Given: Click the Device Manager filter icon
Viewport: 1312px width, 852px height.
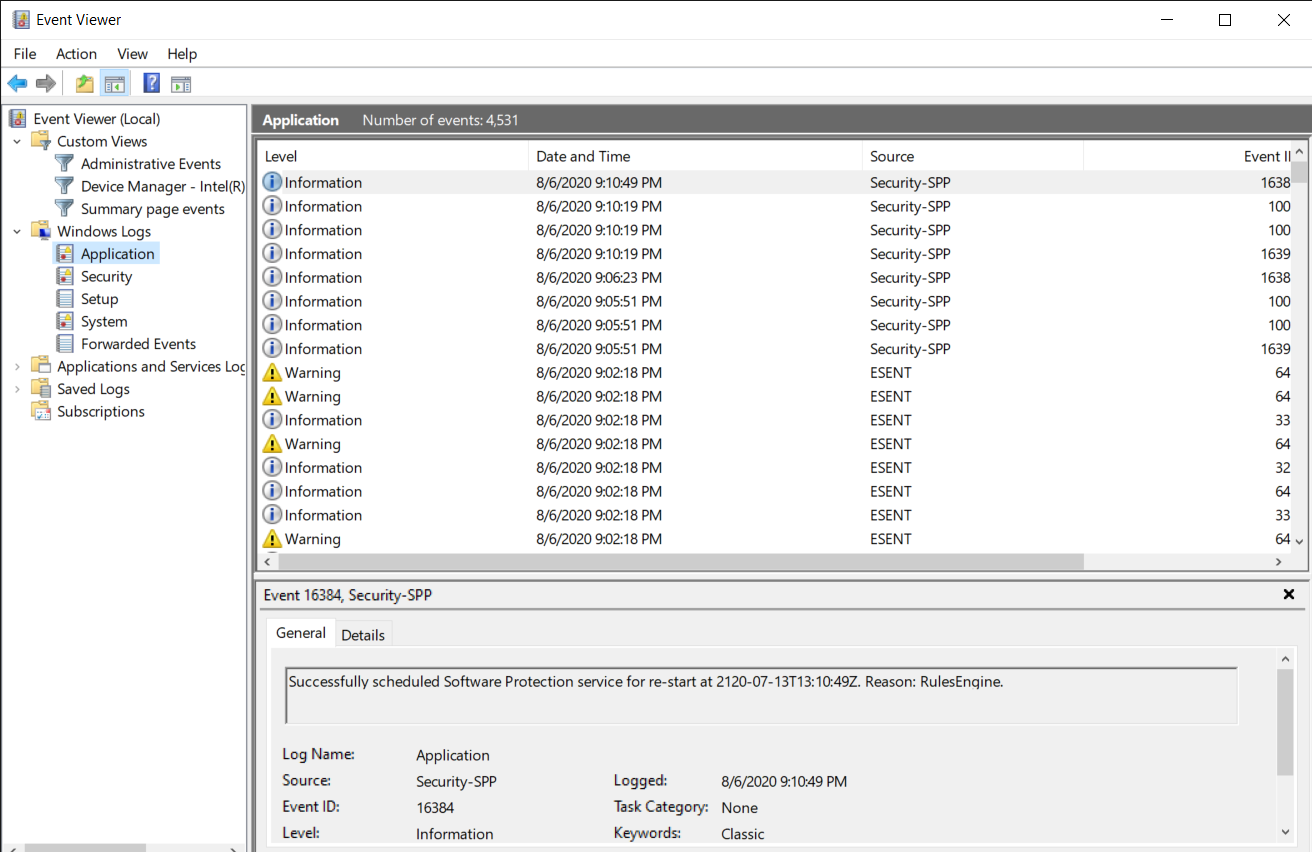Looking at the screenshot, I should pos(65,186).
